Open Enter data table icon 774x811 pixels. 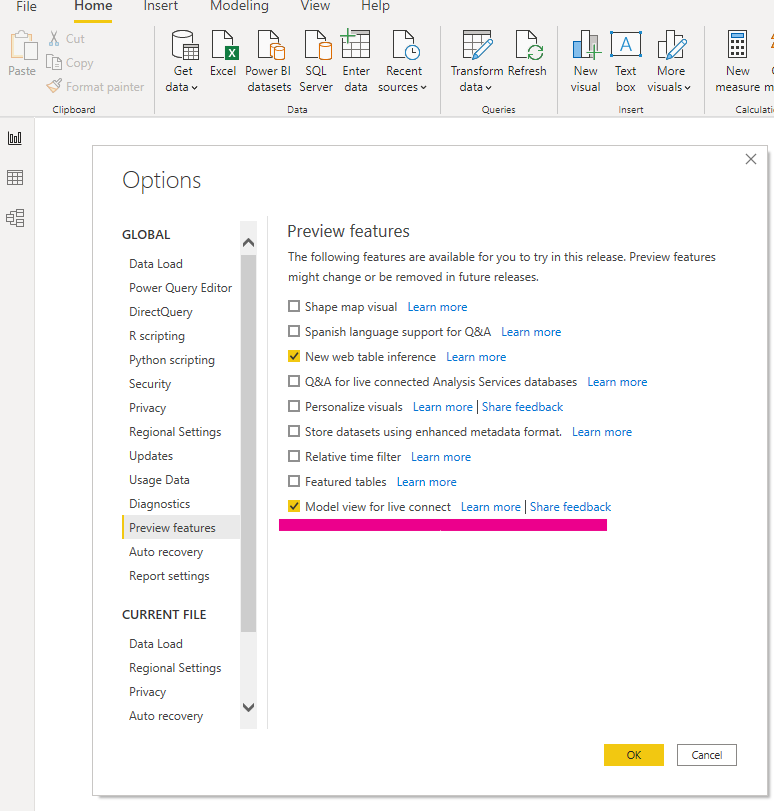355,44
